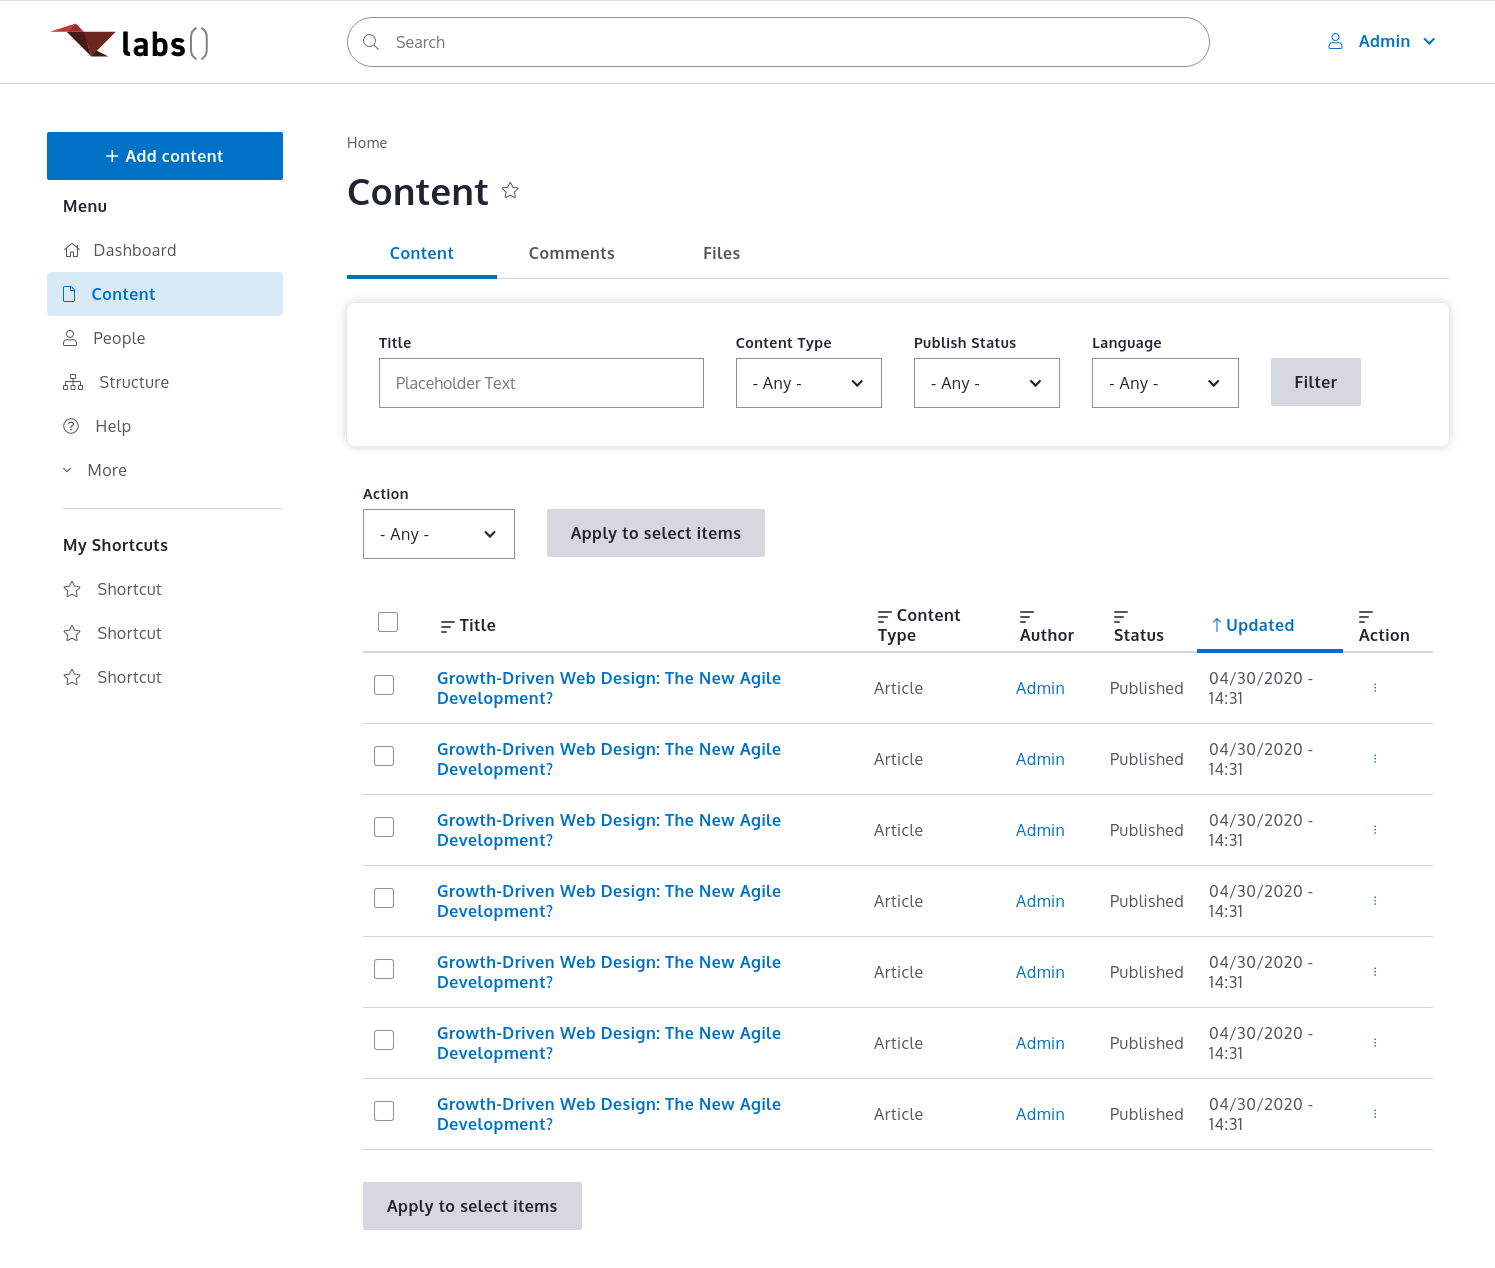
Task: Click the third Shortcut star icon
Action: pyautogui.click(x=72, y=677)
